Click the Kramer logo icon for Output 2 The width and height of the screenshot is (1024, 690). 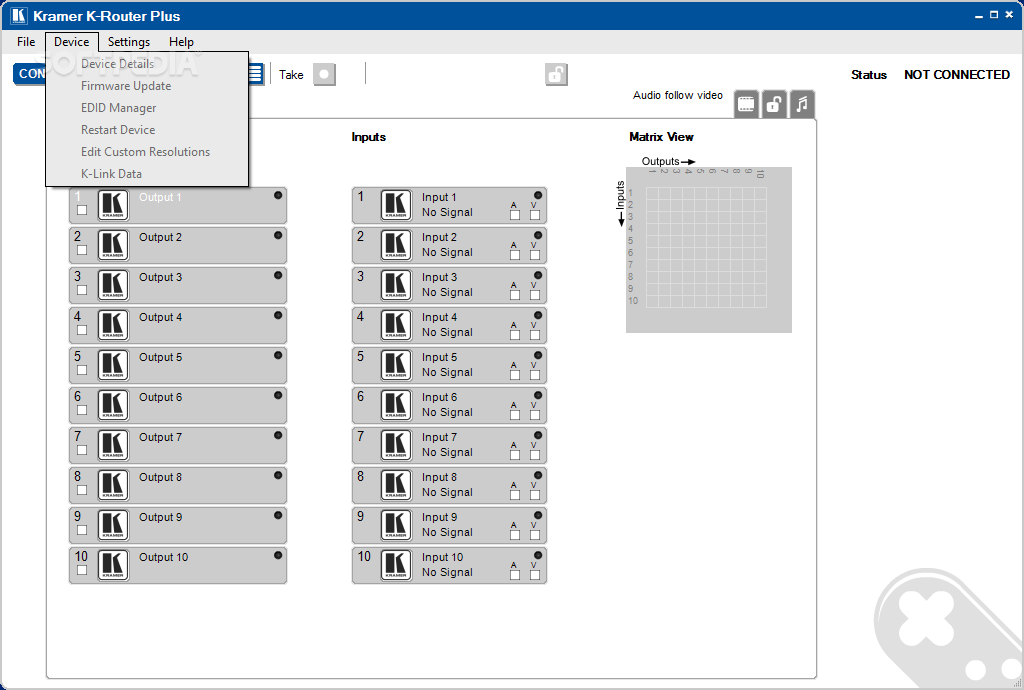(113, 245)
